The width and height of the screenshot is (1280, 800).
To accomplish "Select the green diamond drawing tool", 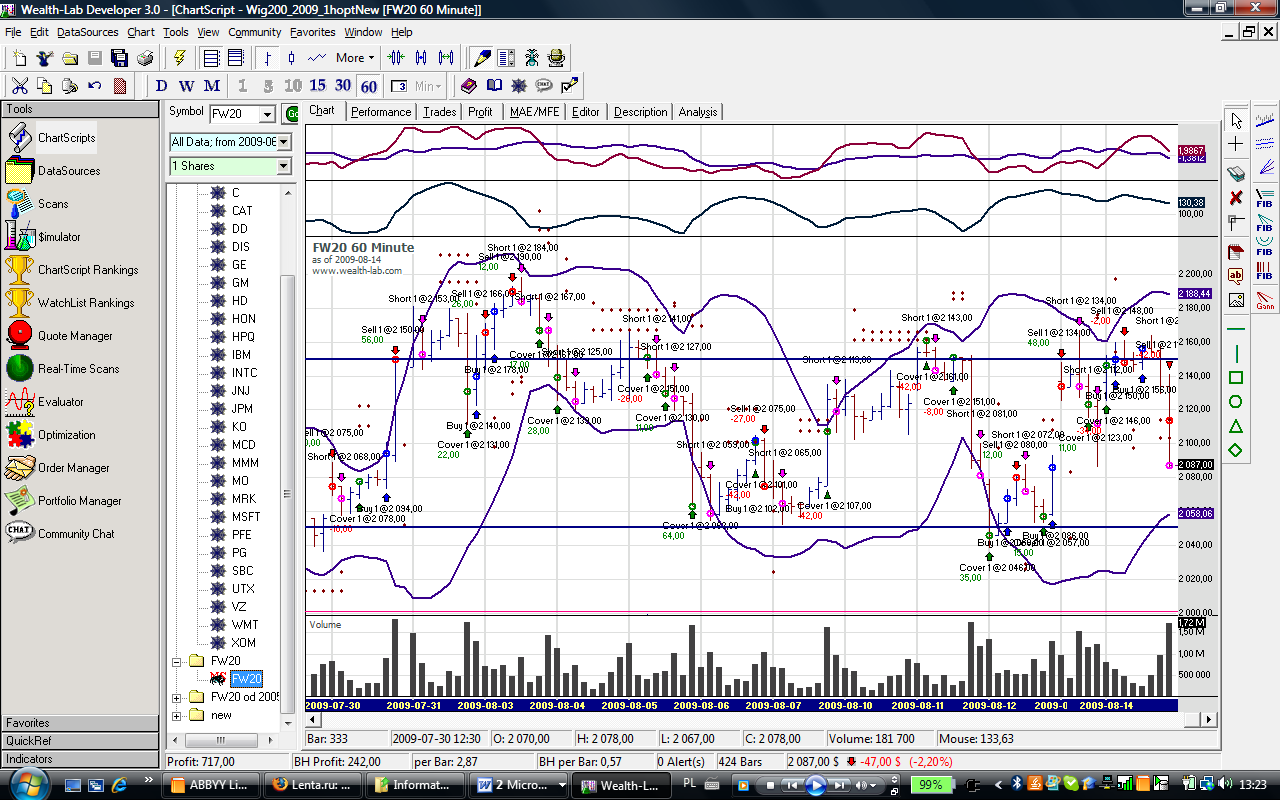I will tap(1236, 451).
